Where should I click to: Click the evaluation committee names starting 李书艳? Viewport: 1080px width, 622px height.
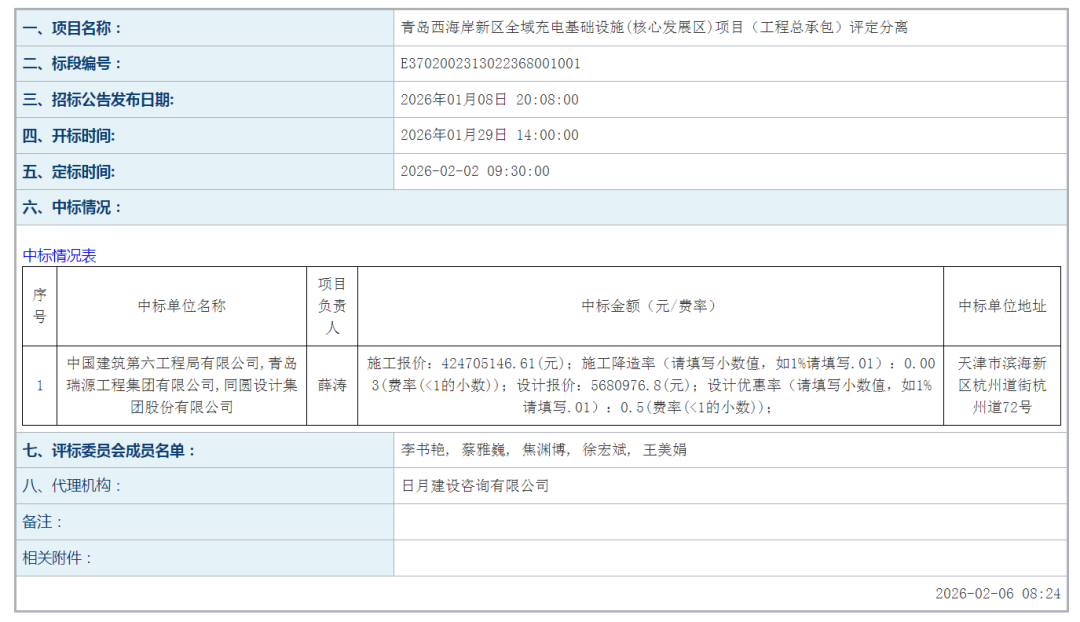coord(543,450)
